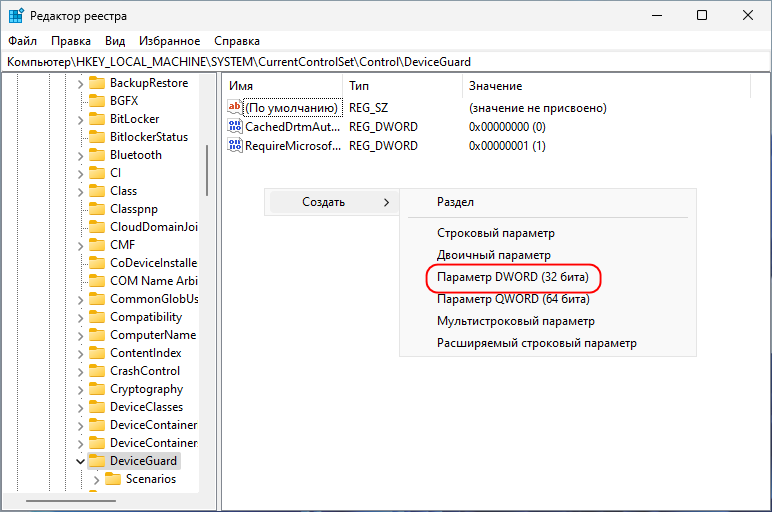Viewport: 772px width, 512px height.
Task: Click the registry path address bar
Action: pos(385,62)
